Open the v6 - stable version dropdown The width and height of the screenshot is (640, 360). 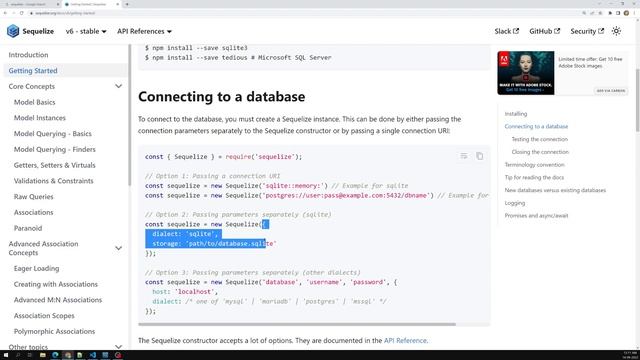click(86, 31)
